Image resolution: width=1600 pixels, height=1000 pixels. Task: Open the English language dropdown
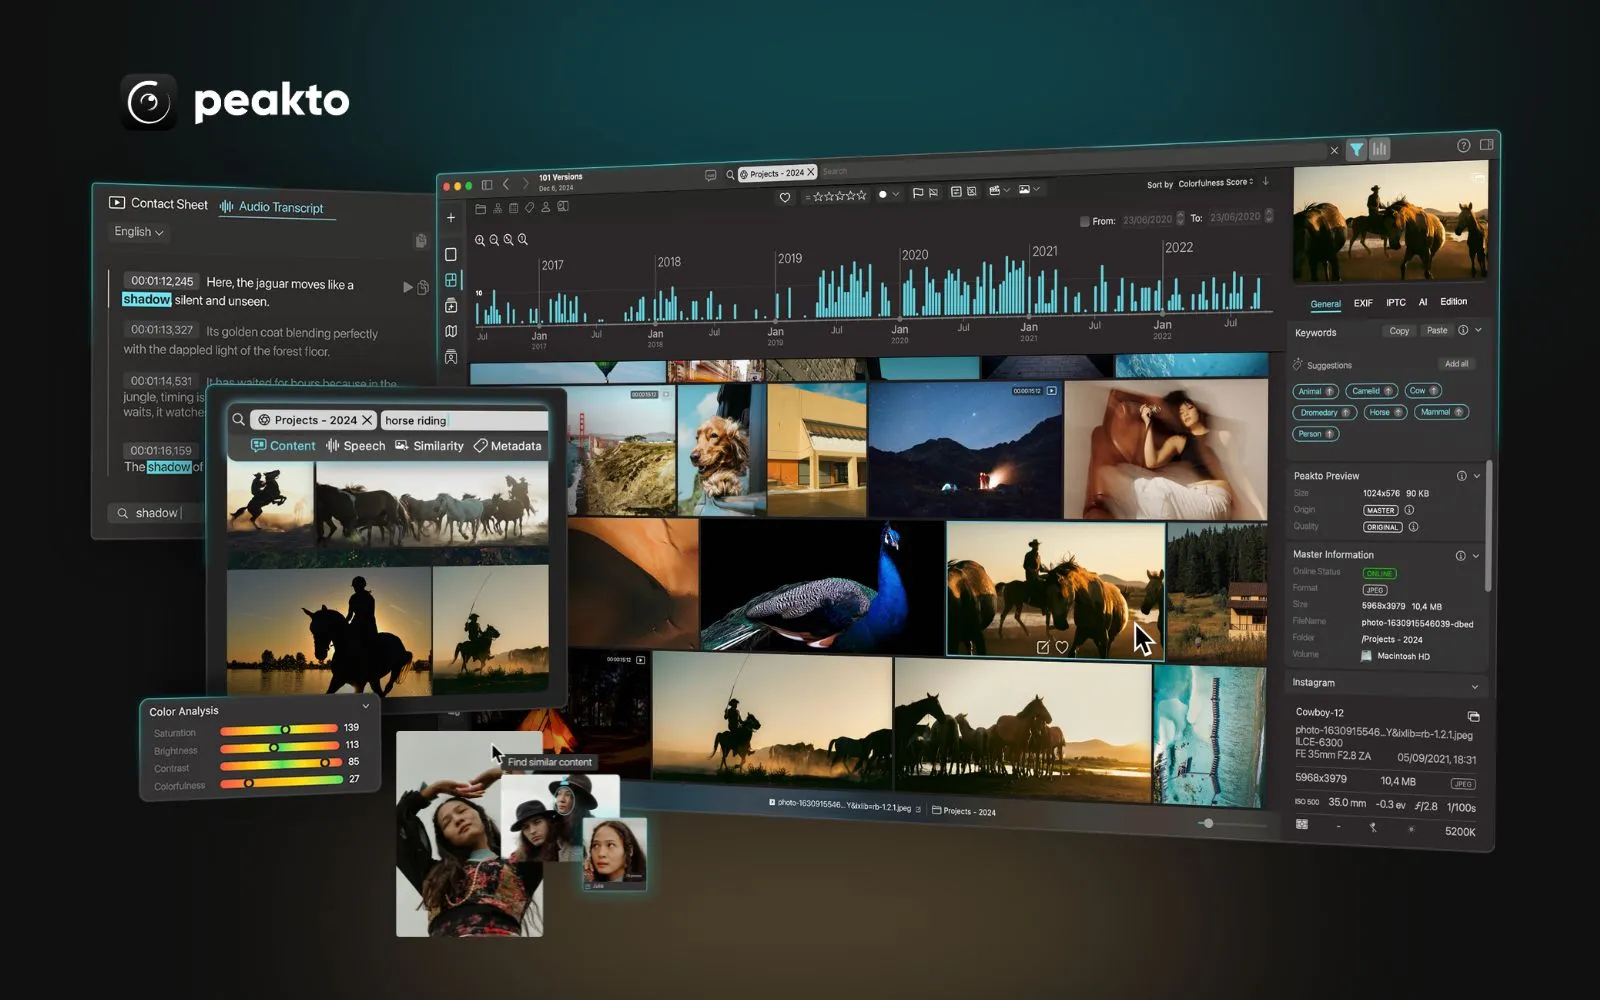(x=139, y=232)
